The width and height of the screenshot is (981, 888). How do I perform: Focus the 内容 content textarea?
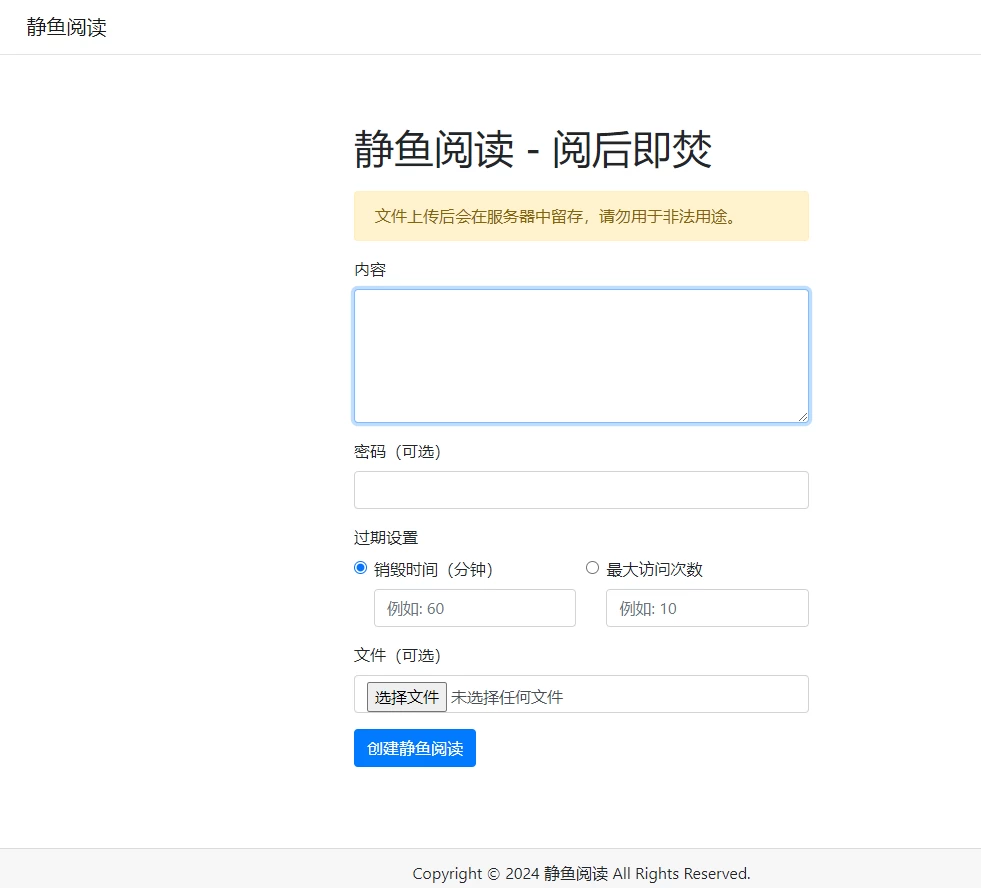click(x=580, y=355)
